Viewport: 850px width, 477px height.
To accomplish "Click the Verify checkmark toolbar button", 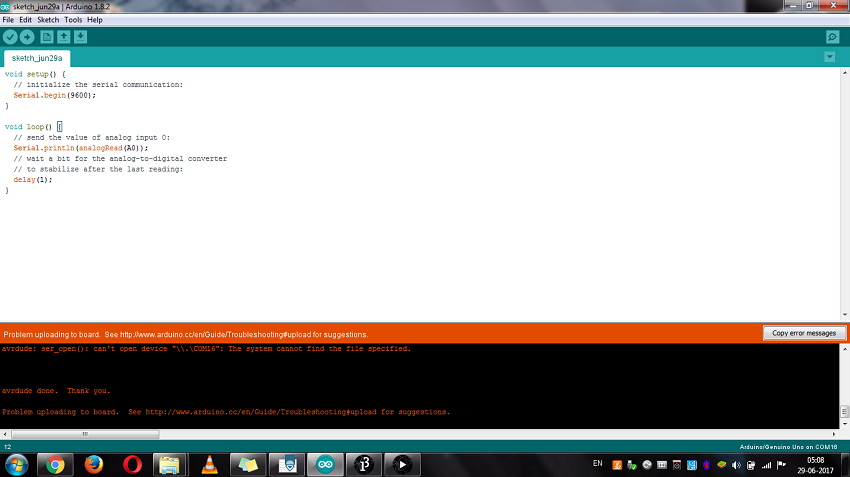I will 10,37.
